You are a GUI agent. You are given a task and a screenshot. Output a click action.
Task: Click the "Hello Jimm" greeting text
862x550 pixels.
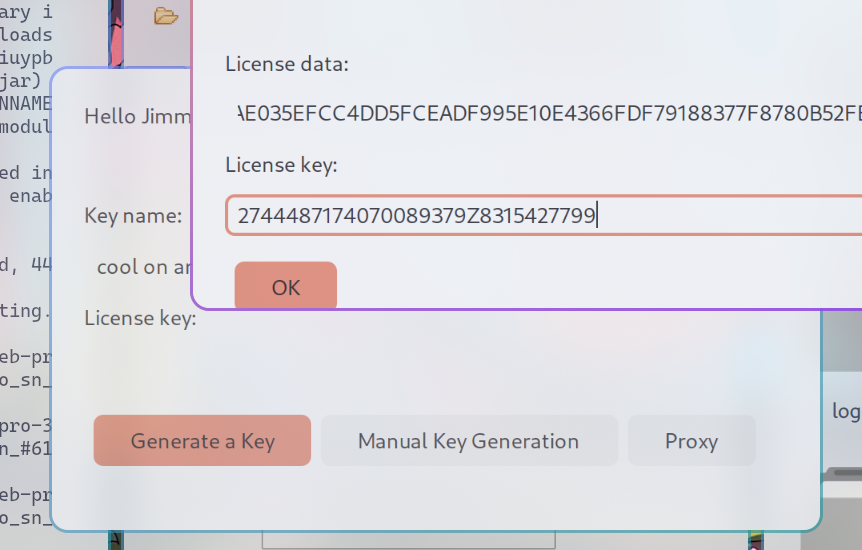(x=137, y=116)
